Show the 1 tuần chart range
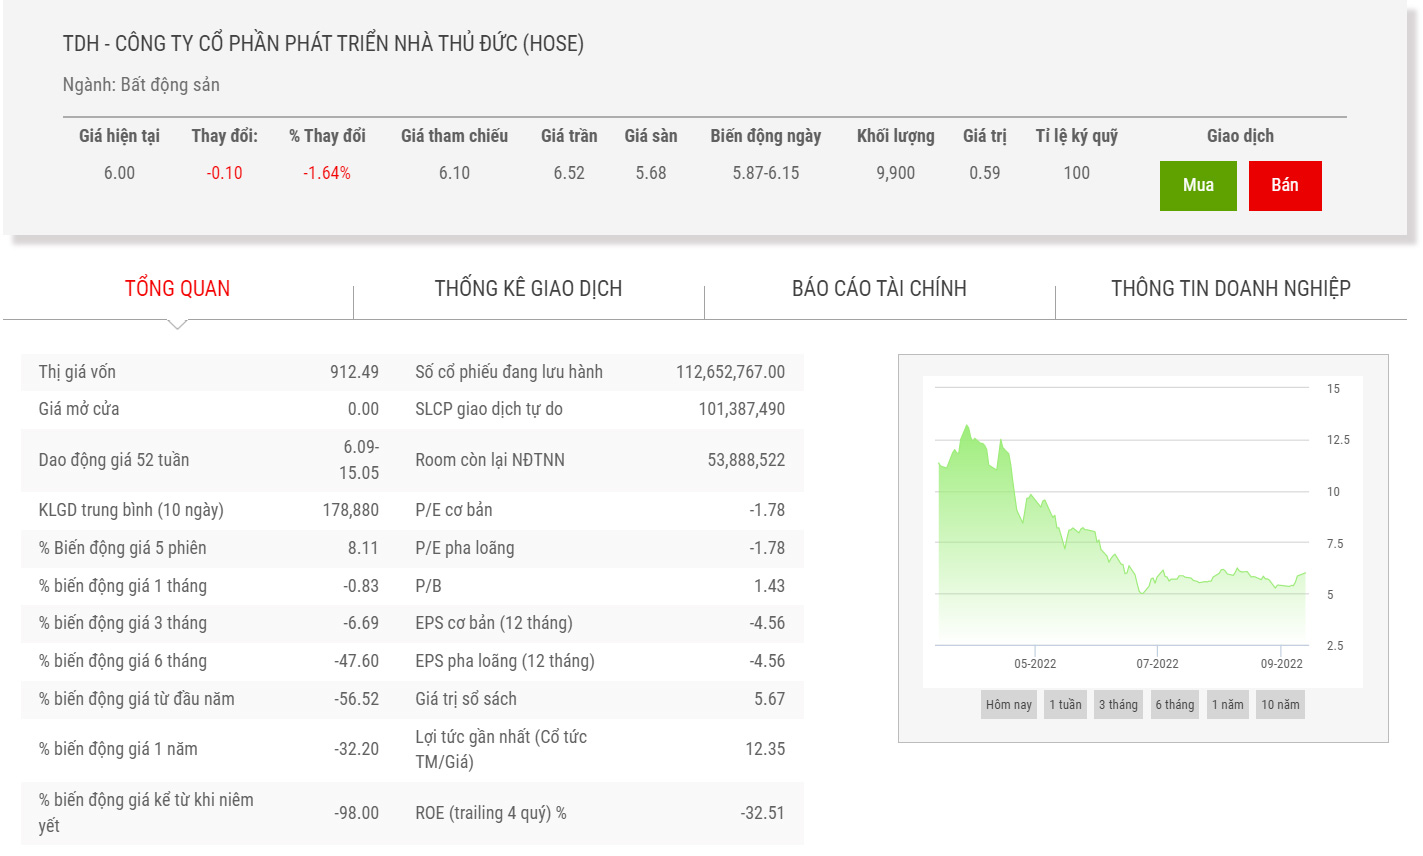This screenshot has width=1423, height=856. (1065, 705)
